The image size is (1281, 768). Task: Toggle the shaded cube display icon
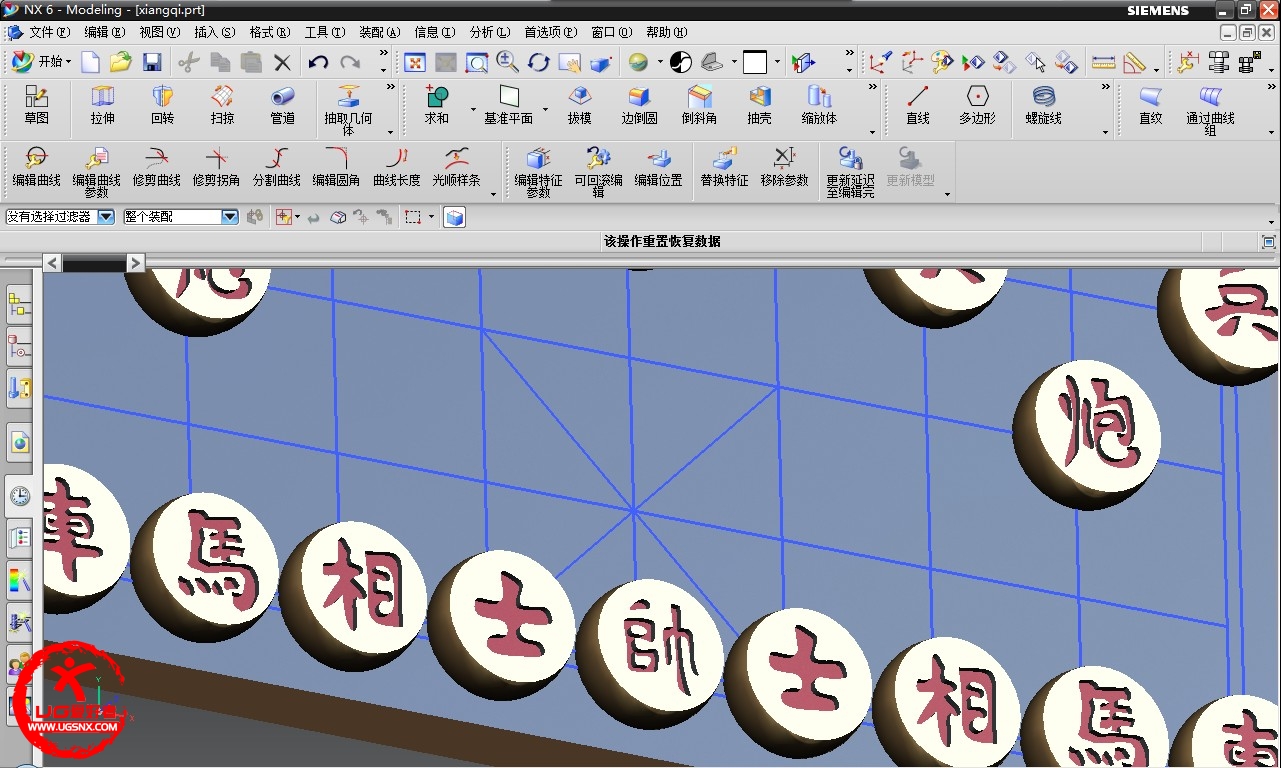point(454,216)
